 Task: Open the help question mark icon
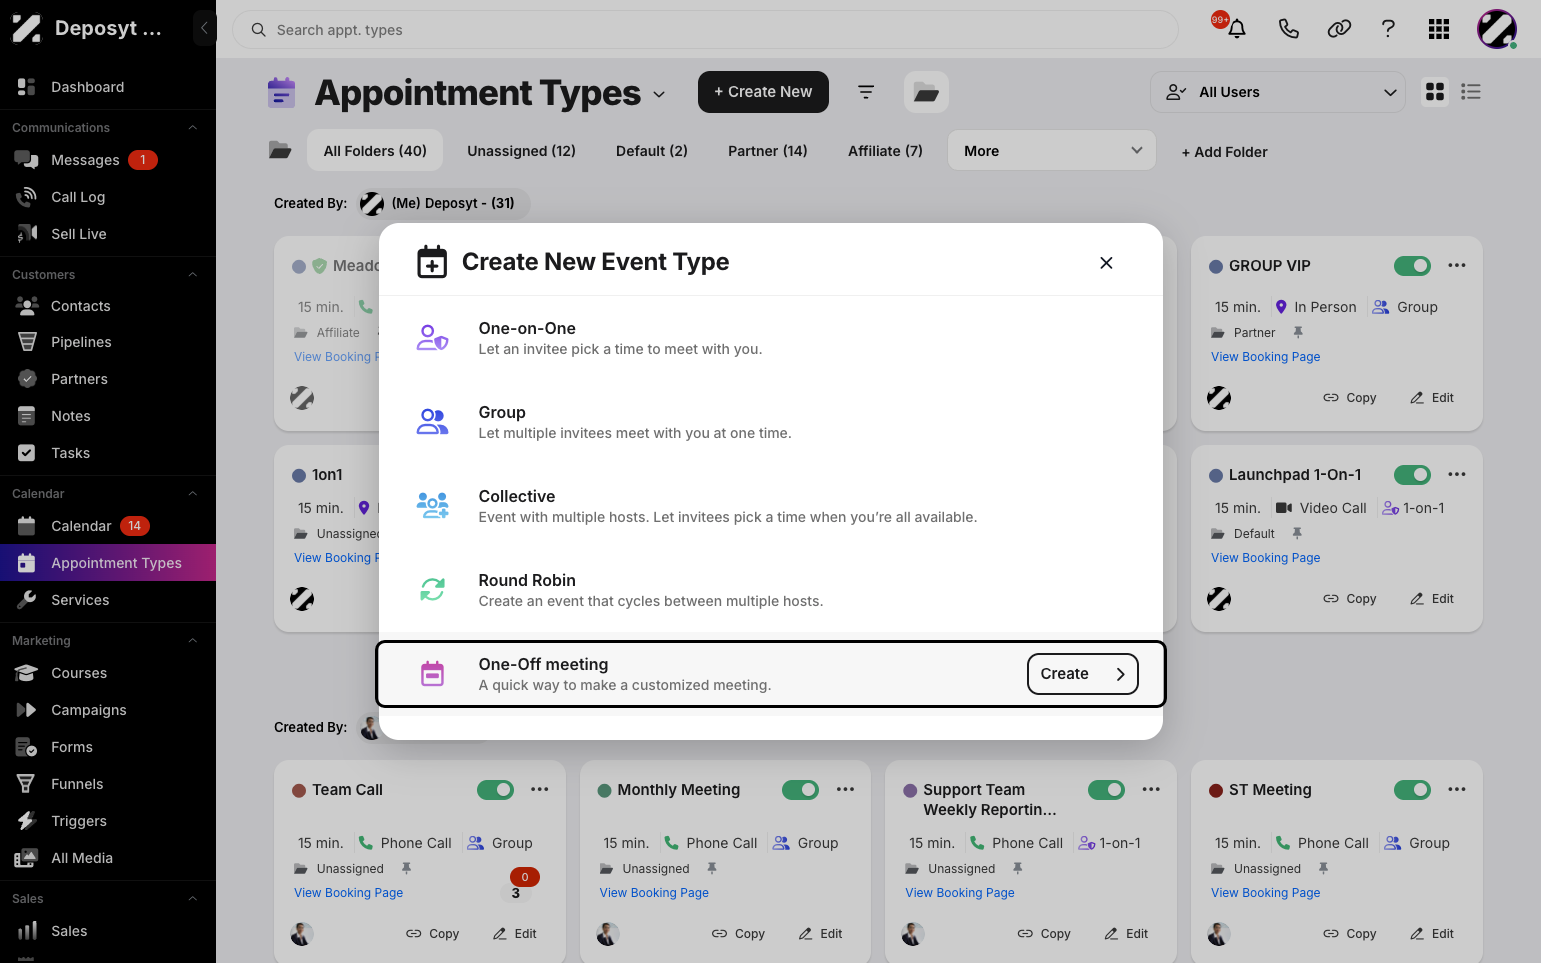click(x=1388, y=29)
